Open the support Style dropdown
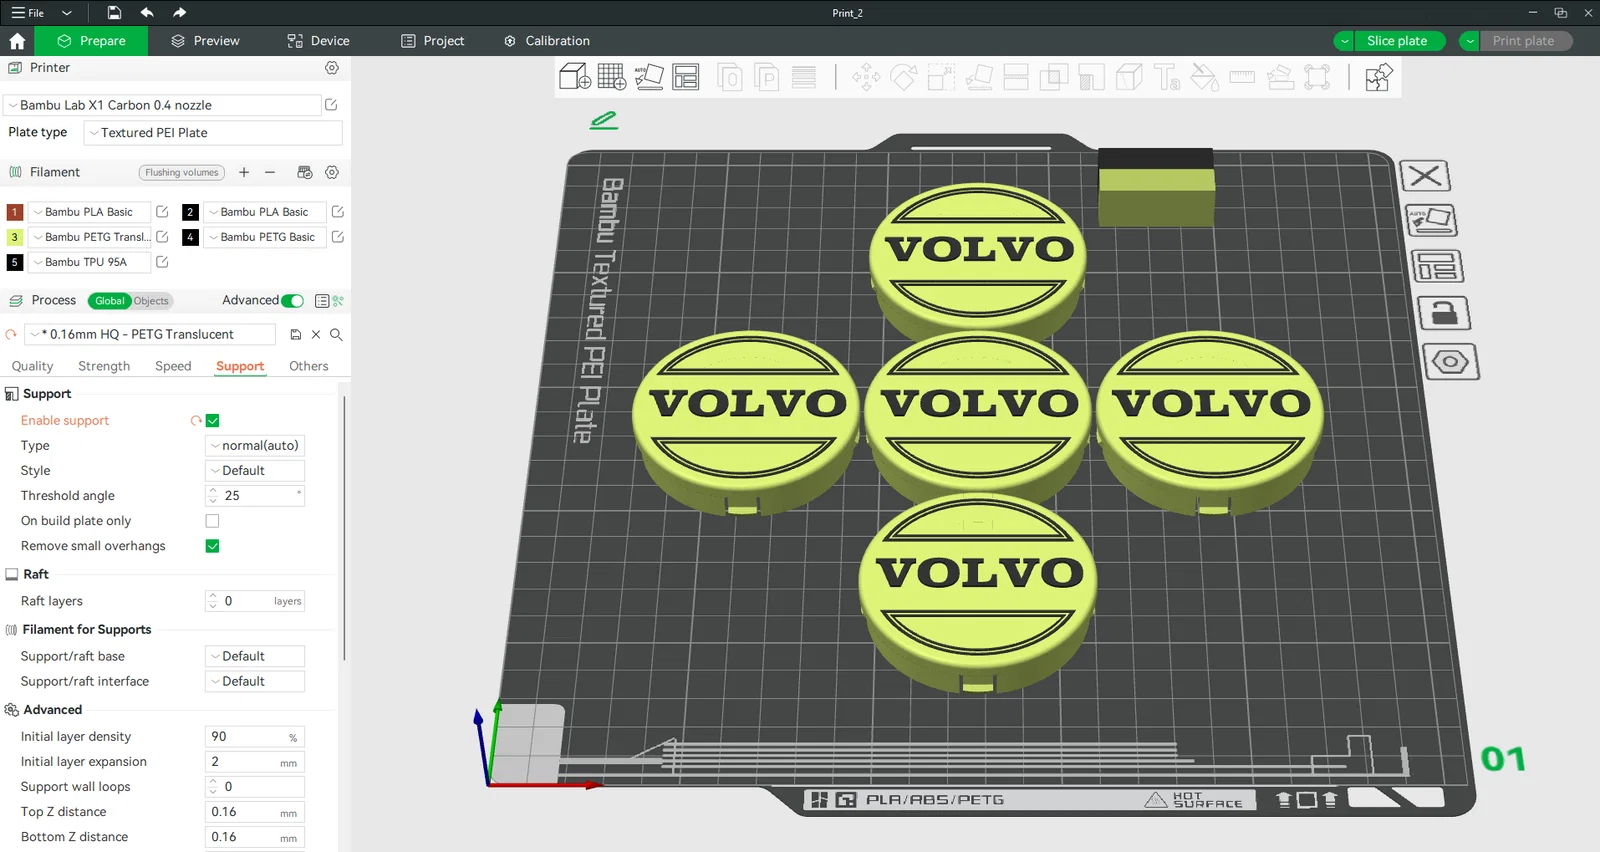The image size is (1600, 852). [x=255, y=471]
